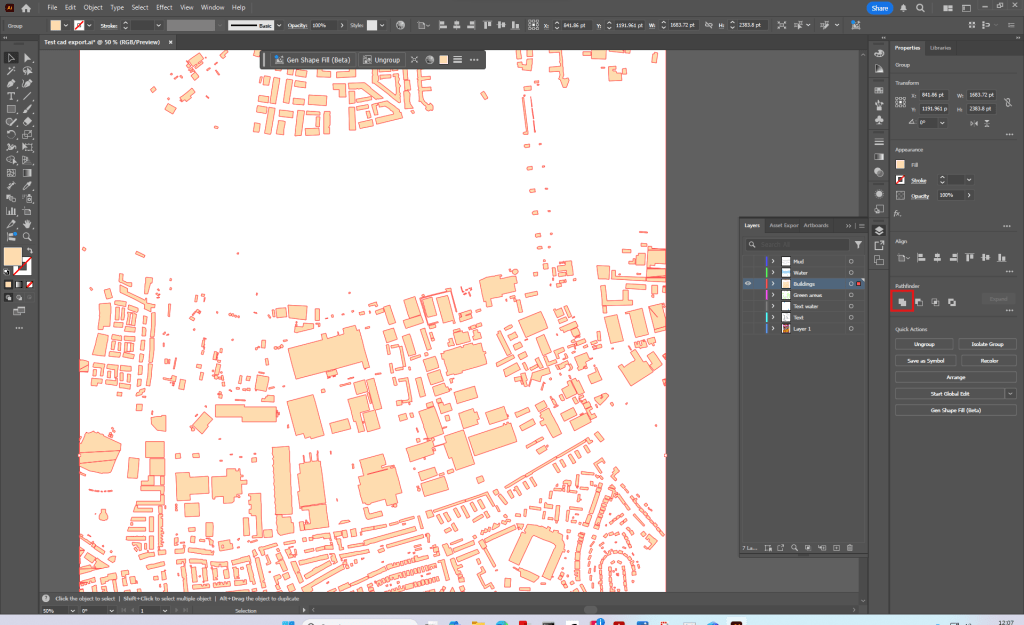Screen dimensions: 1024x625
Task: Select the Direct Selection tool
Action: (x=27, y=58)
